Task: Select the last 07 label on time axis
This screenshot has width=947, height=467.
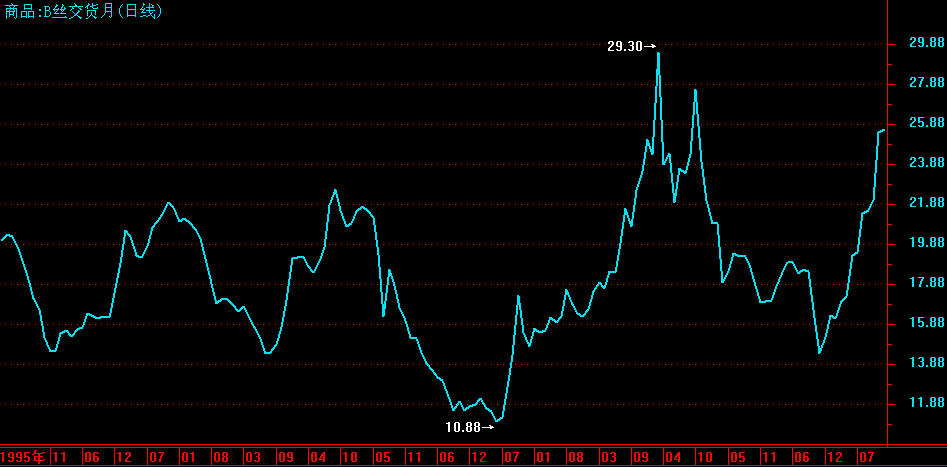Action: click(x=868, y=457)
